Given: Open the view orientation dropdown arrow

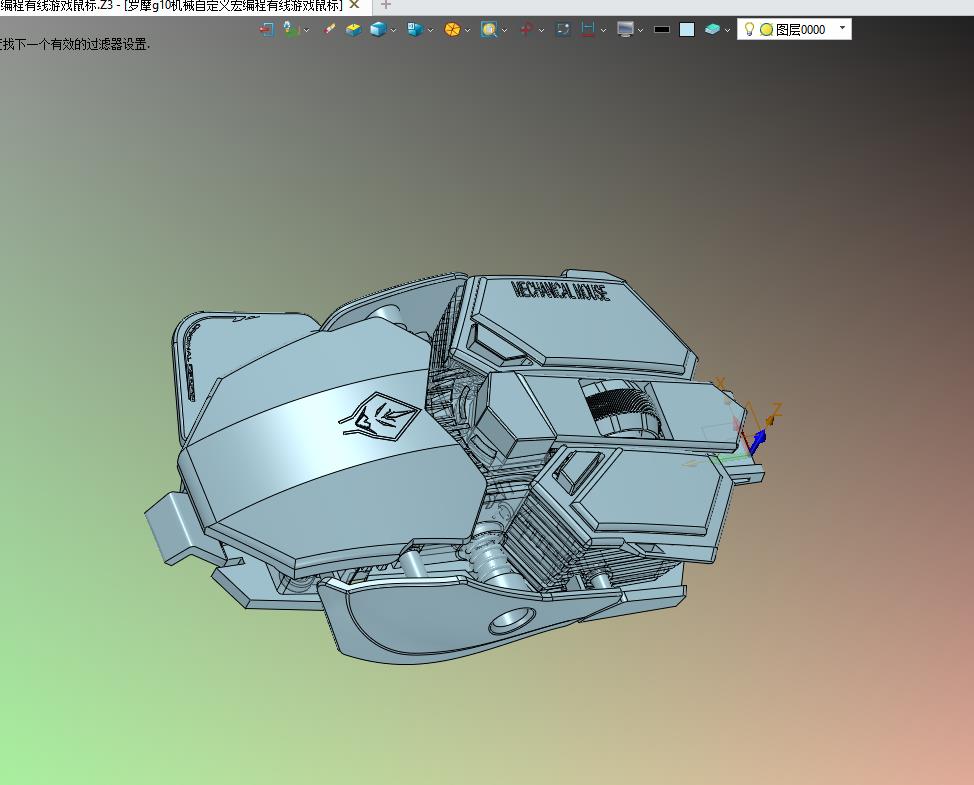Looking at the screenshot, I should pos(430,30).
